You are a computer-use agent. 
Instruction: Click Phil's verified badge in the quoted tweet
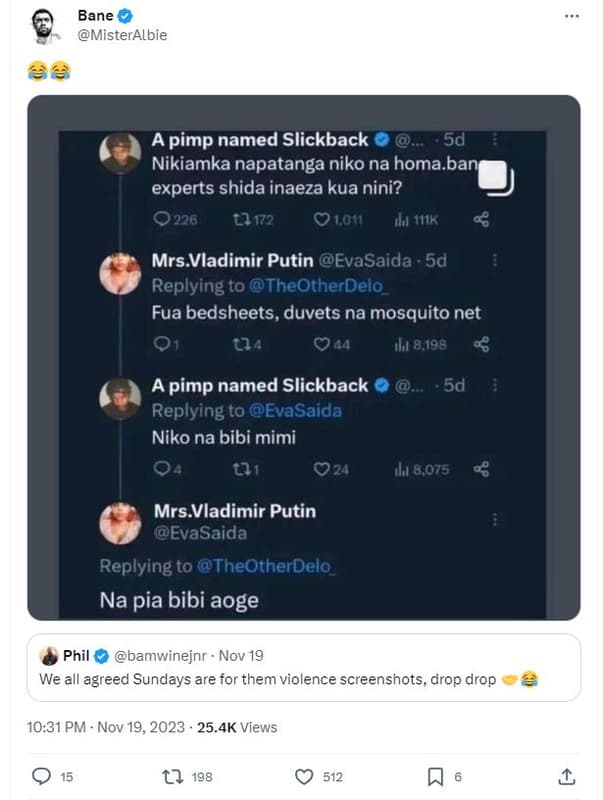click(x=98, y=657)
